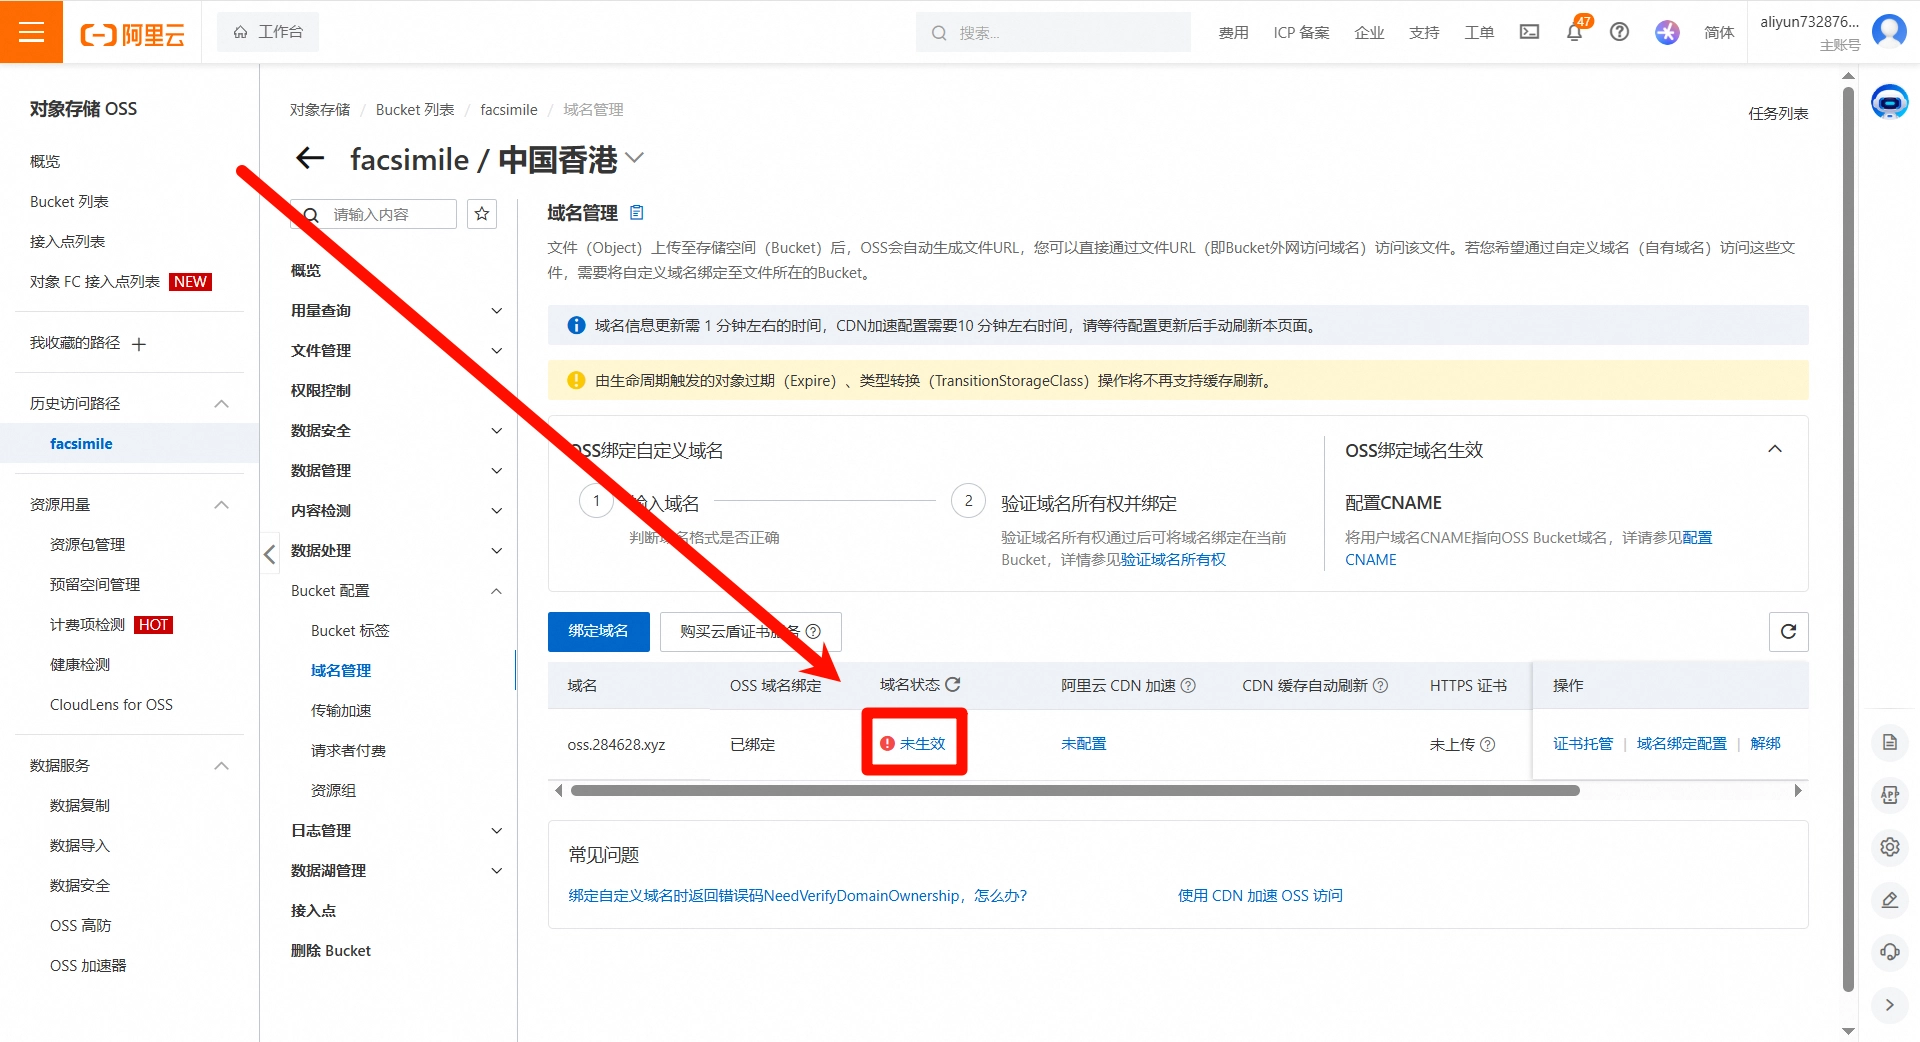Open the help question mark icon

pyautogui.click(x=1619, y=32)
